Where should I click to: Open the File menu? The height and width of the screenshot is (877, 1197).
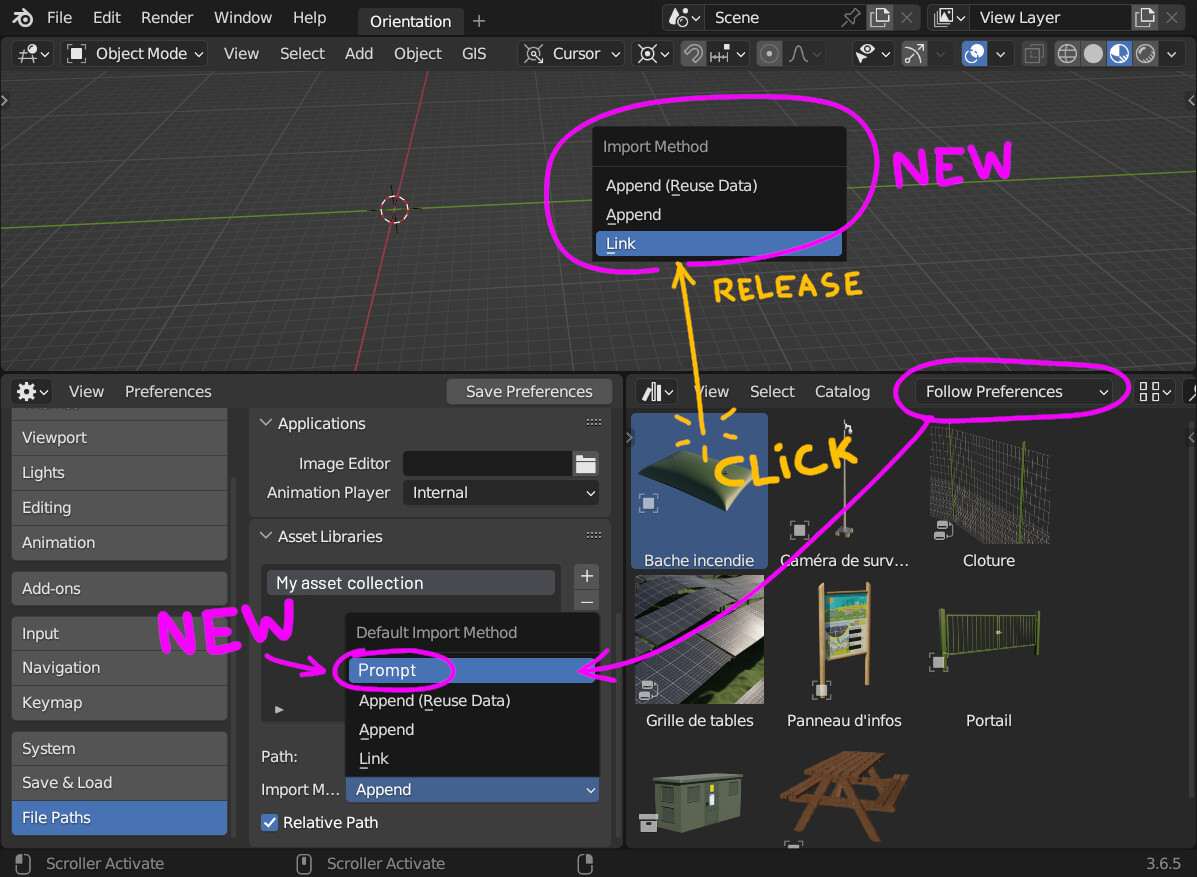click(x=59, y=18)
